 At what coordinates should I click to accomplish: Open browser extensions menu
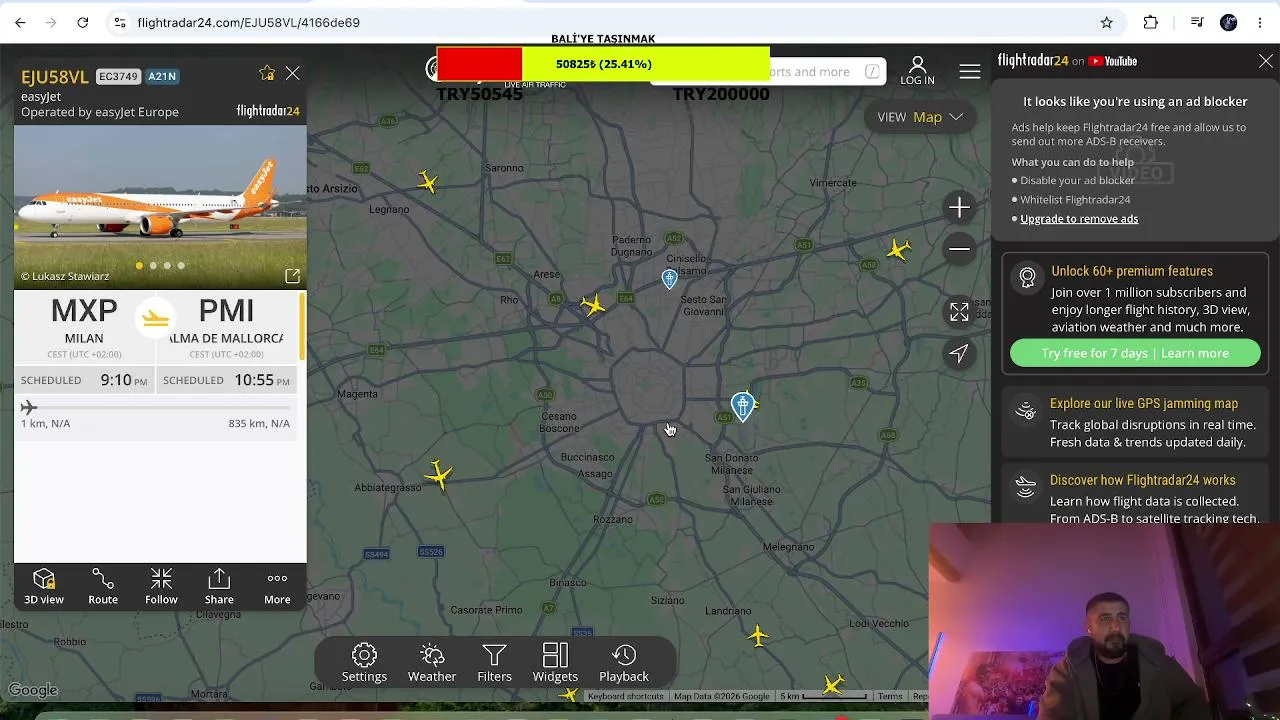tap(1151, 22)
